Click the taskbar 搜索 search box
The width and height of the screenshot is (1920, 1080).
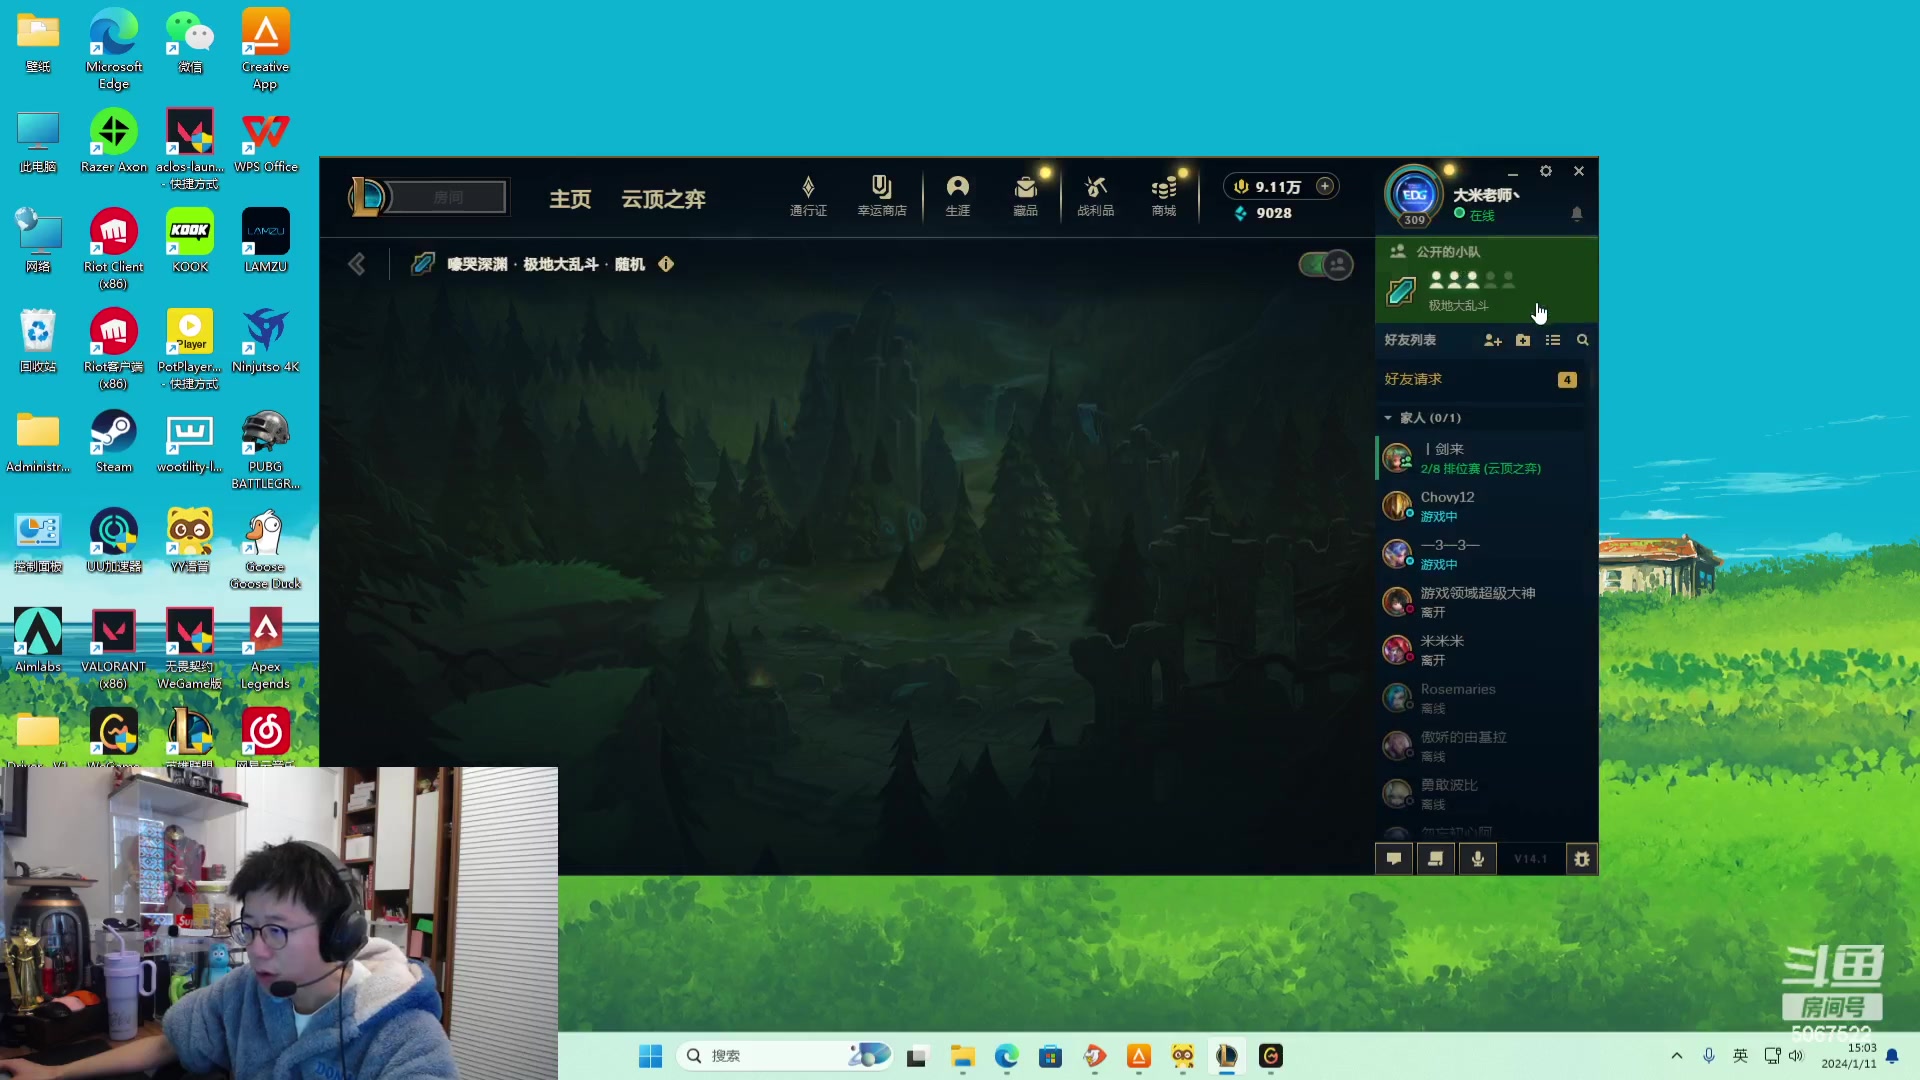(786, 1056)
